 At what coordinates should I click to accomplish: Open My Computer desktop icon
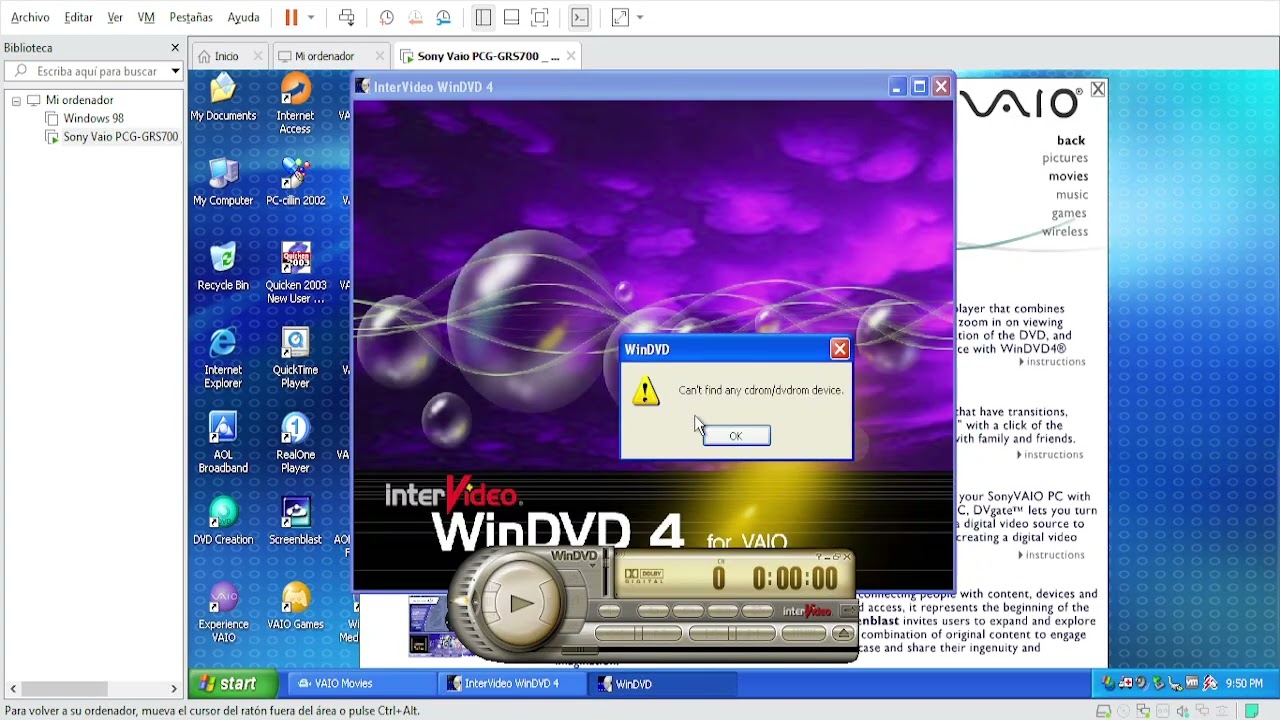(x=223, y=183)
